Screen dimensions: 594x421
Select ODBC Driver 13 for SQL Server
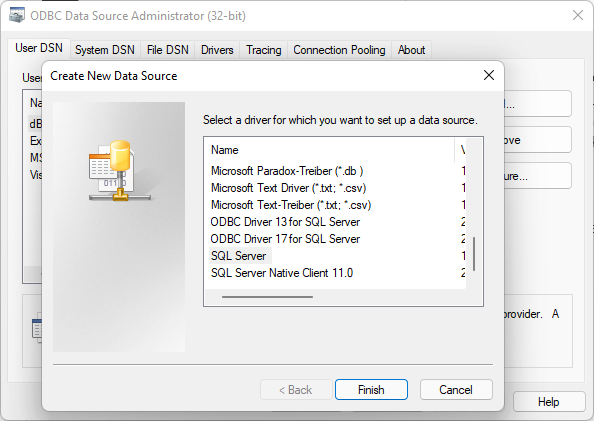[x=285, y=222]
